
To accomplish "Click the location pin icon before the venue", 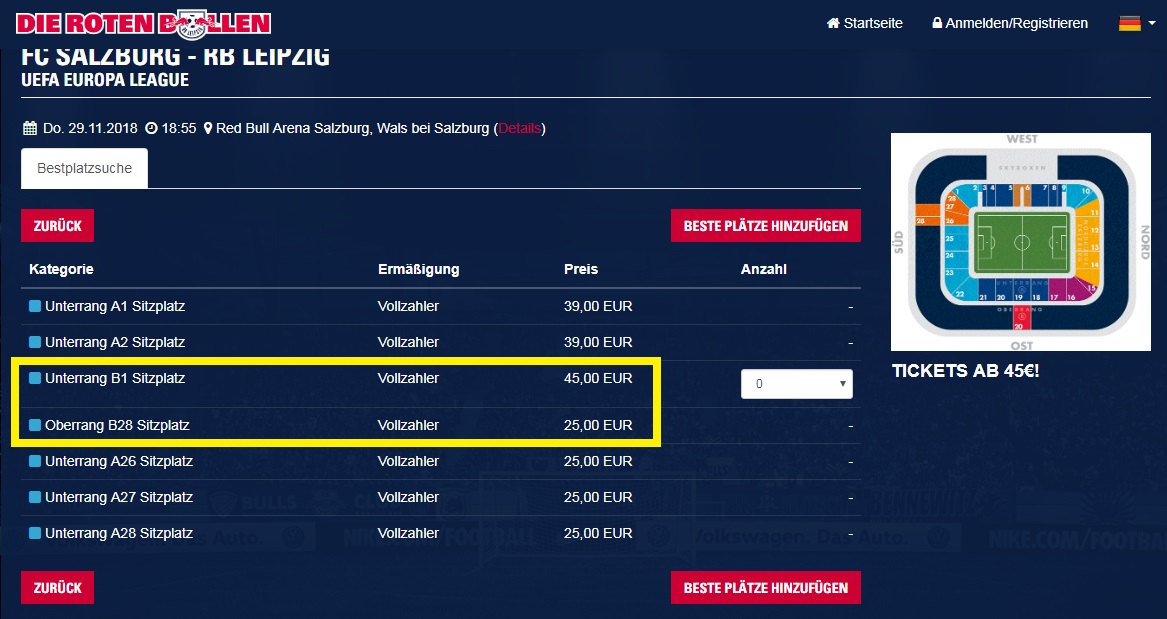I will (x=208, y=128).
